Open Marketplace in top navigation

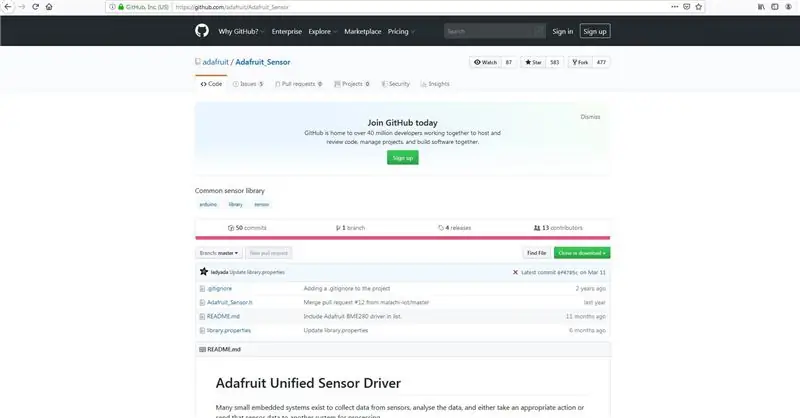(x=362, y=31)
